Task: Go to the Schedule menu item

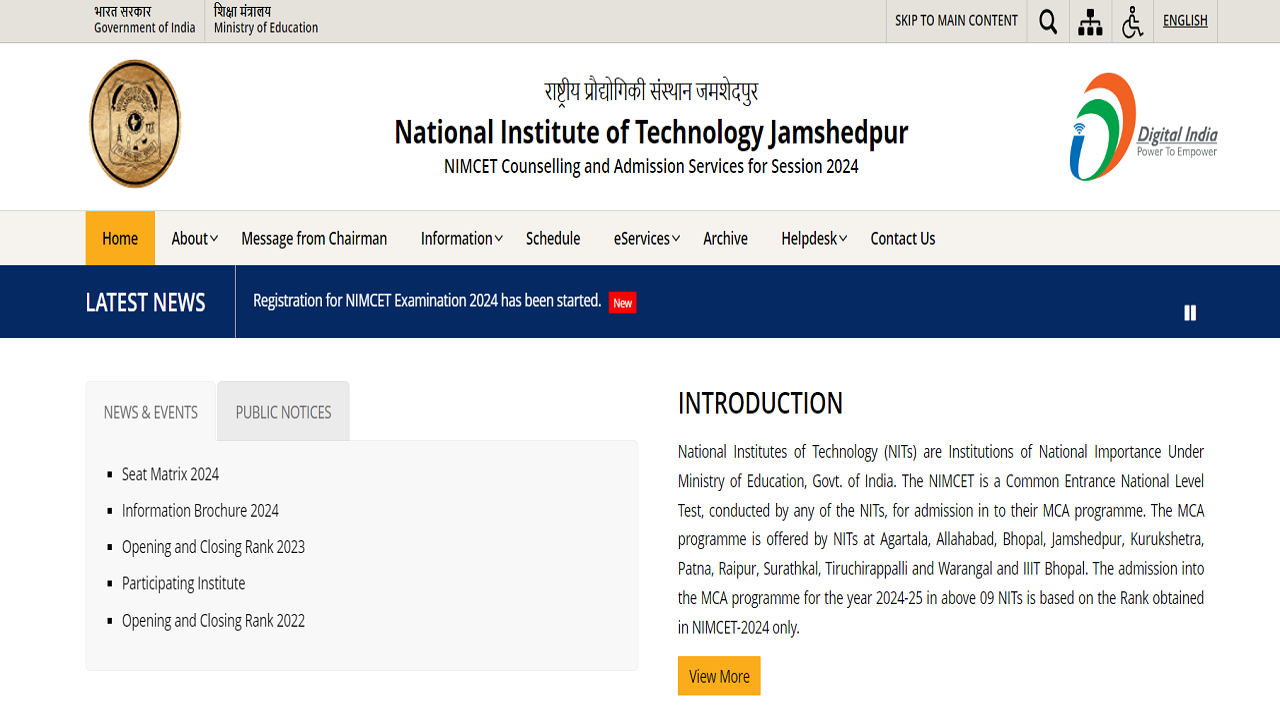Action: click(x=552, y=238)
